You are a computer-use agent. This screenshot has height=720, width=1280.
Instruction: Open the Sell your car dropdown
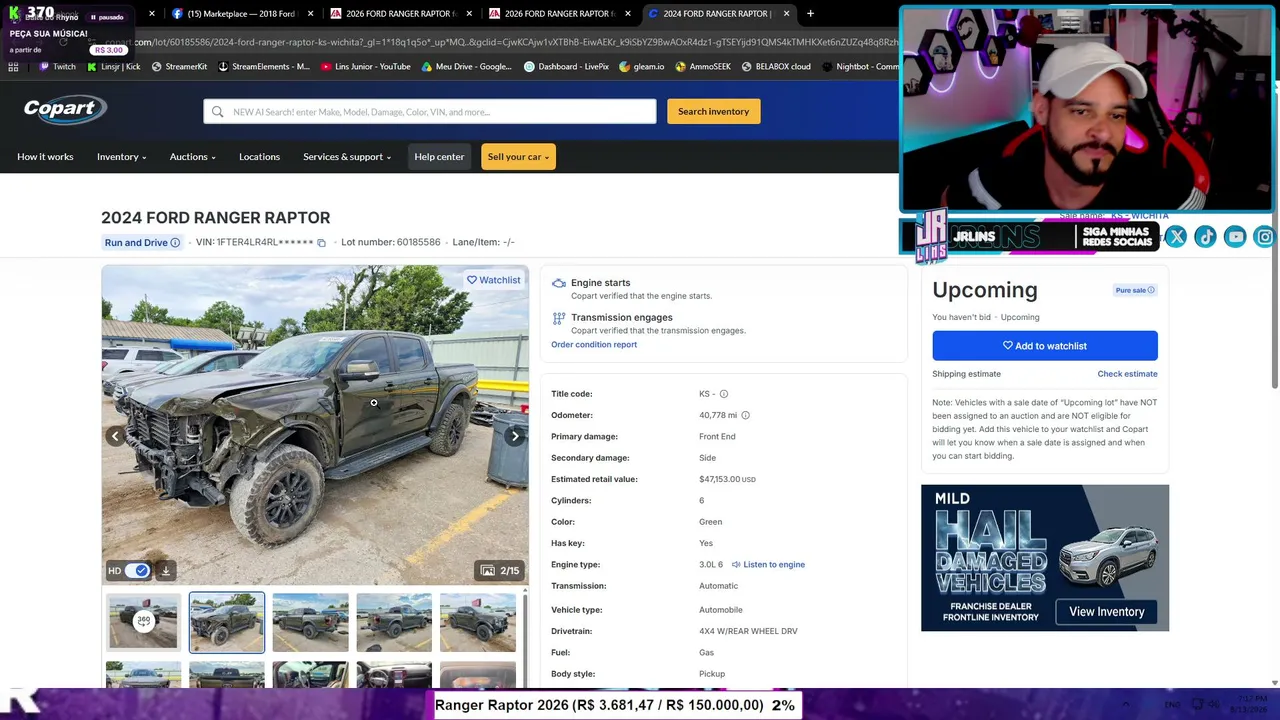point(518,157)
